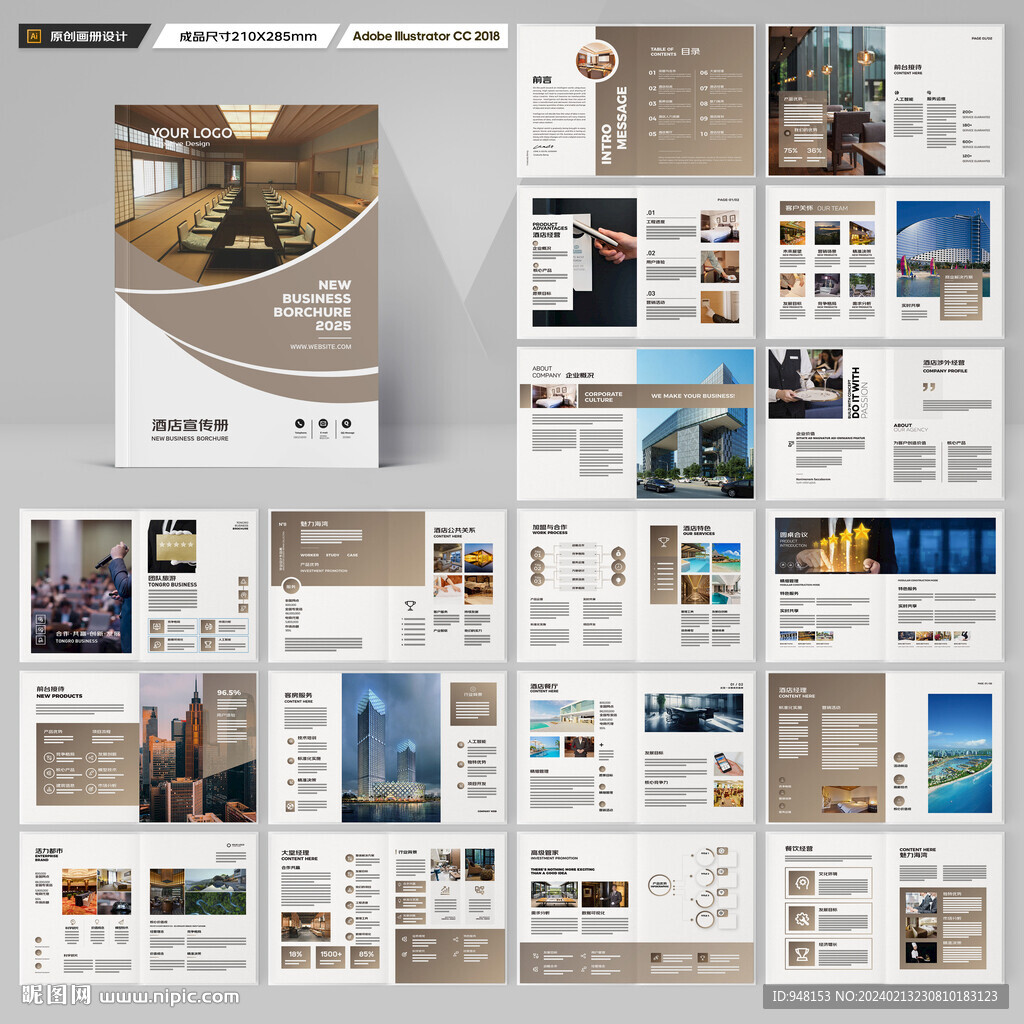Click the 'Adobe Illustrator CC 2018' label
The width and height of the screenshot is (1024, 1024).
click(426, 36)
